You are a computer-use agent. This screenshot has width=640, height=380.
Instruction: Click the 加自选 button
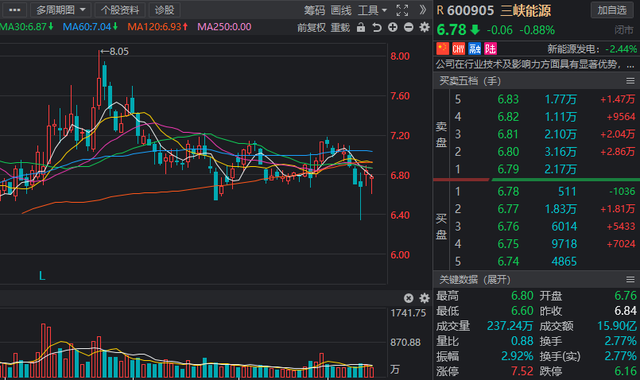[x=612, y=10]
